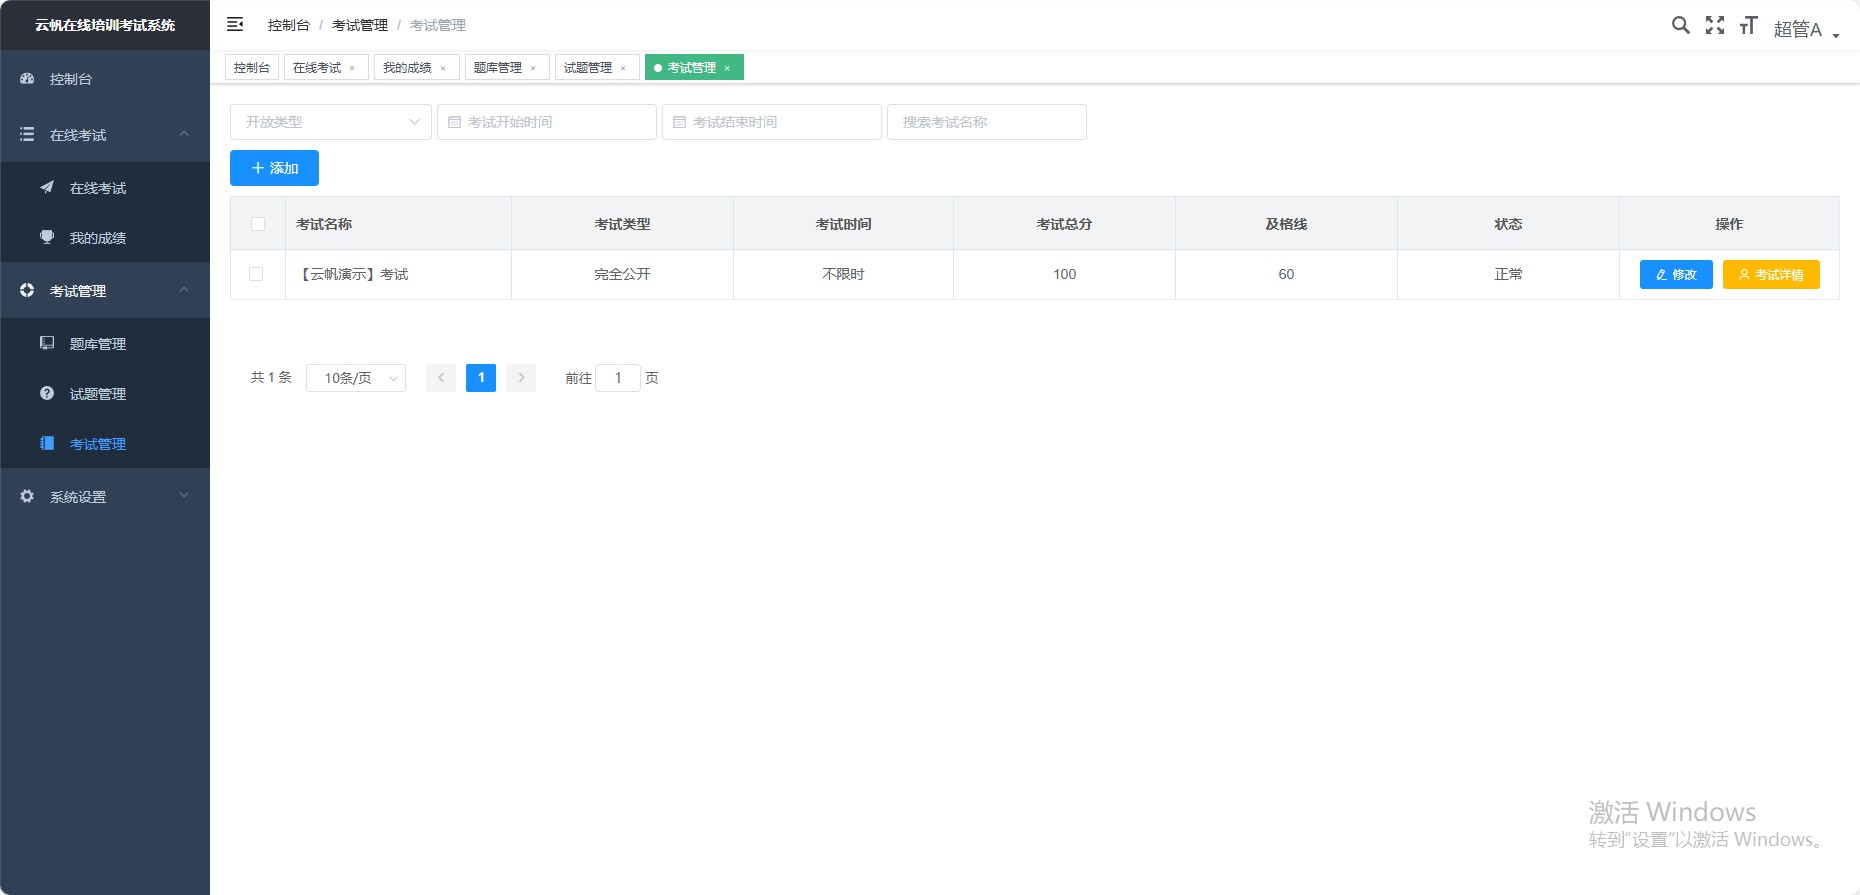The width and height of the screenshot is (1860, 895).
Task: Select 考试管理 submenu item in sidebar
Action: point(105,444)
